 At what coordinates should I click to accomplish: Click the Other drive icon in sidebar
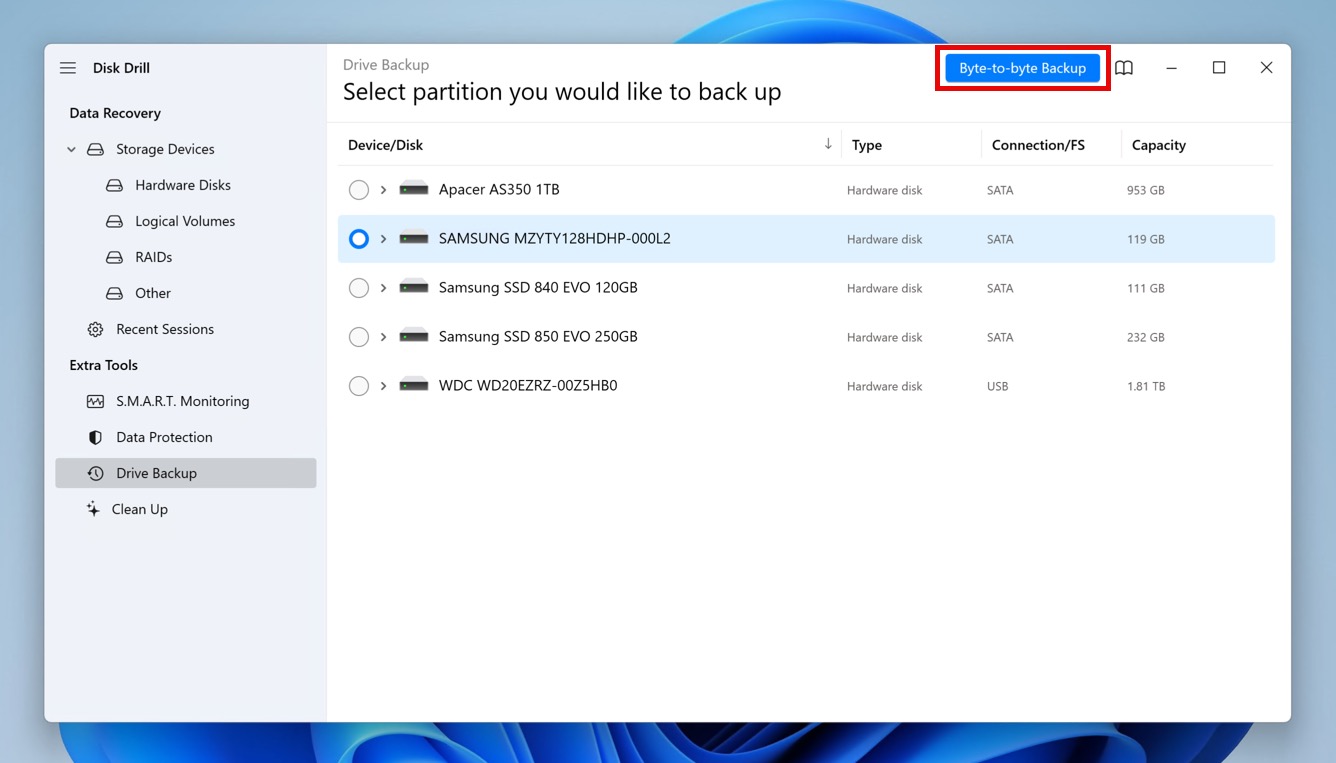point(115,293)
